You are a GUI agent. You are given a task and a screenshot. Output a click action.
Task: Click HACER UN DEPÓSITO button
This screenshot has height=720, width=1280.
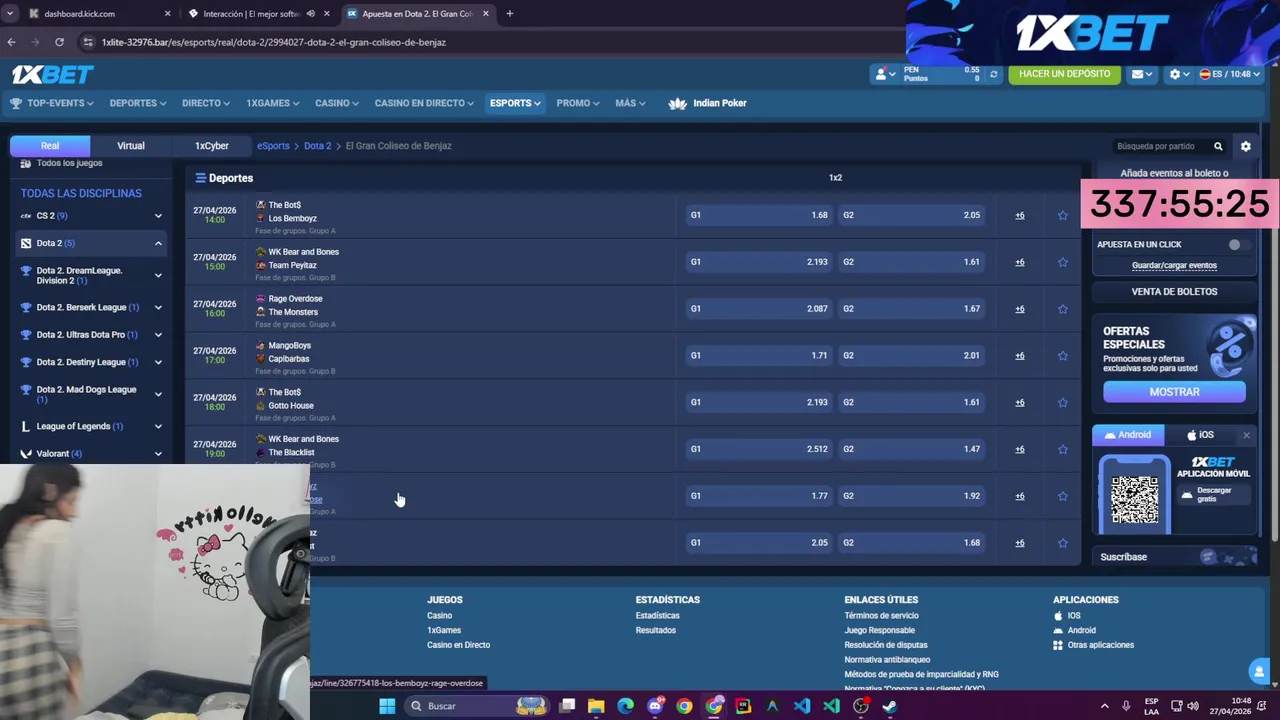(1064, 74)
